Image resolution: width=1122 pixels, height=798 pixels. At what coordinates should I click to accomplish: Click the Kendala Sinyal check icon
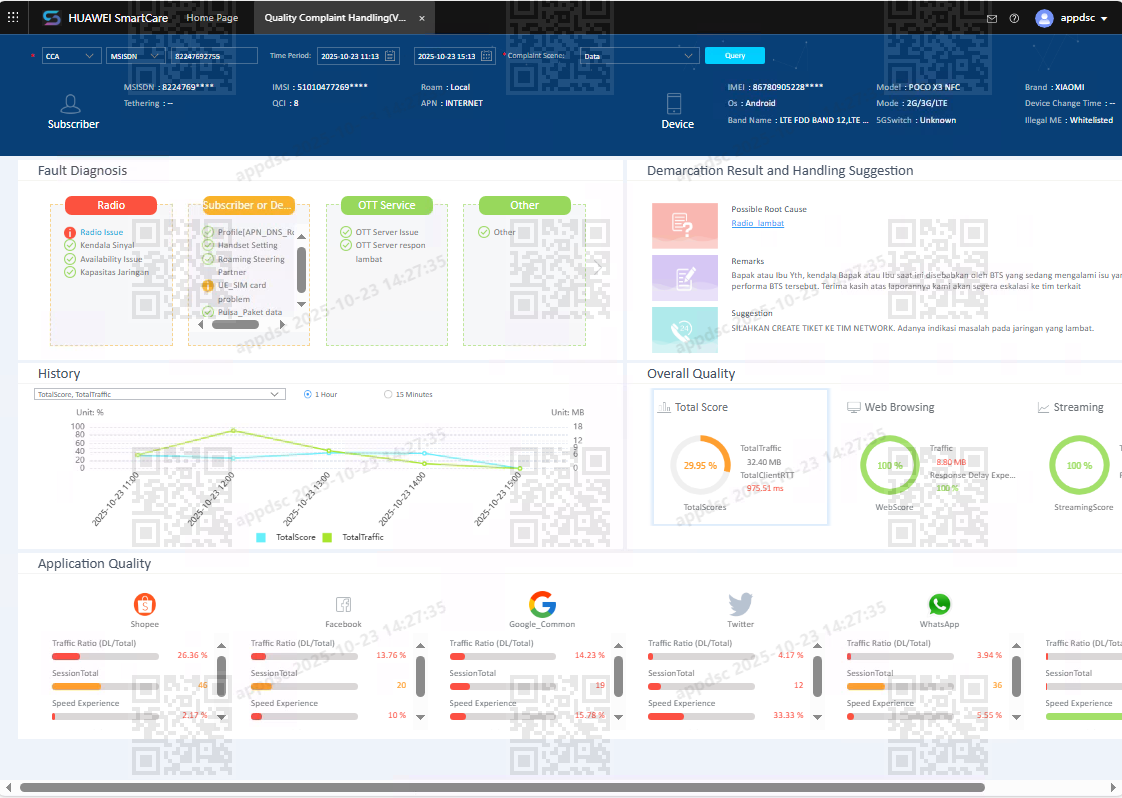[70, 245]
